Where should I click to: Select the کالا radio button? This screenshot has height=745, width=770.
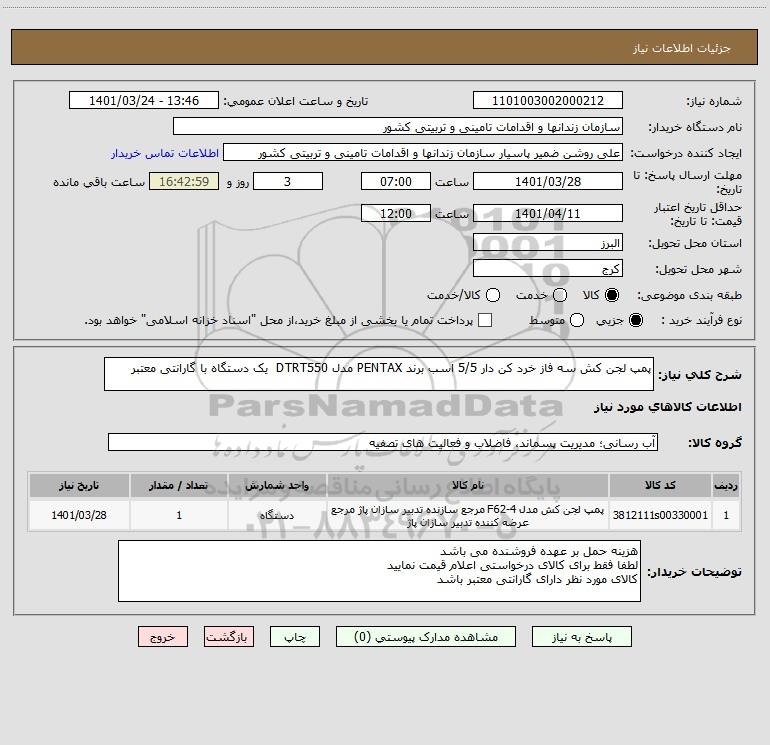(x=612, y=295)
